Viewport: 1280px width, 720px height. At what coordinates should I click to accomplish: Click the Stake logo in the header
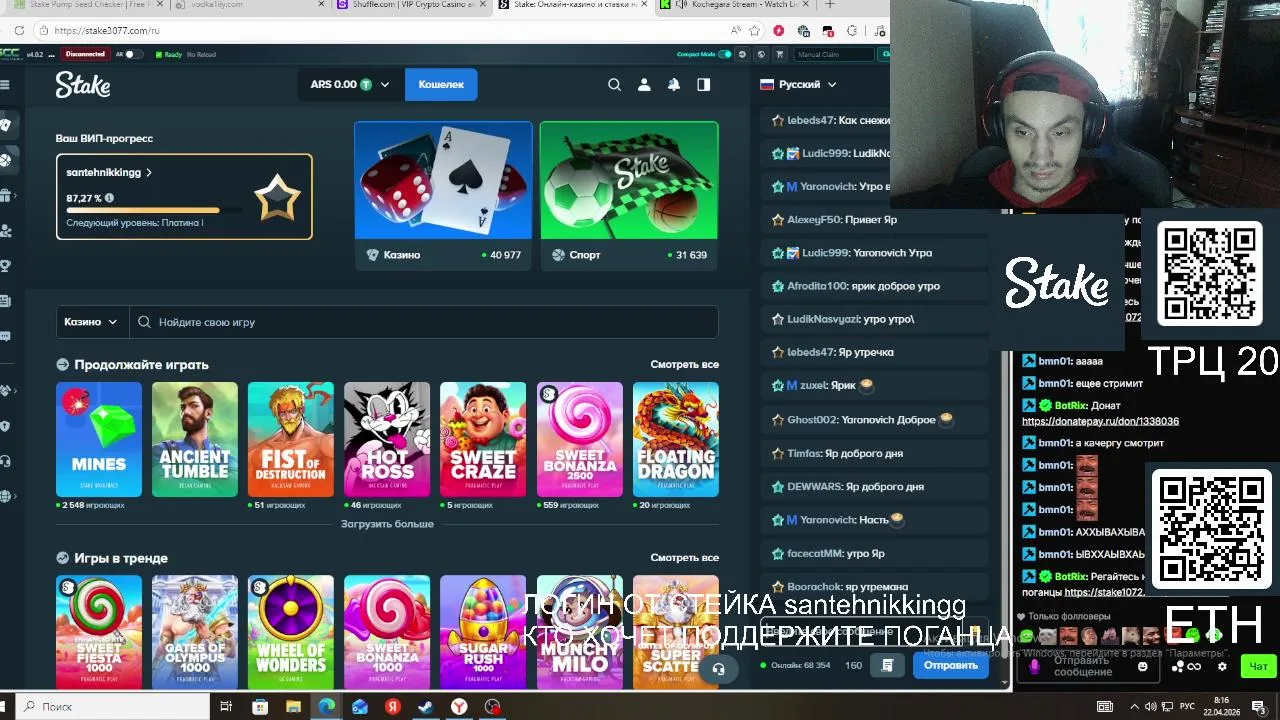pos(83,85)
